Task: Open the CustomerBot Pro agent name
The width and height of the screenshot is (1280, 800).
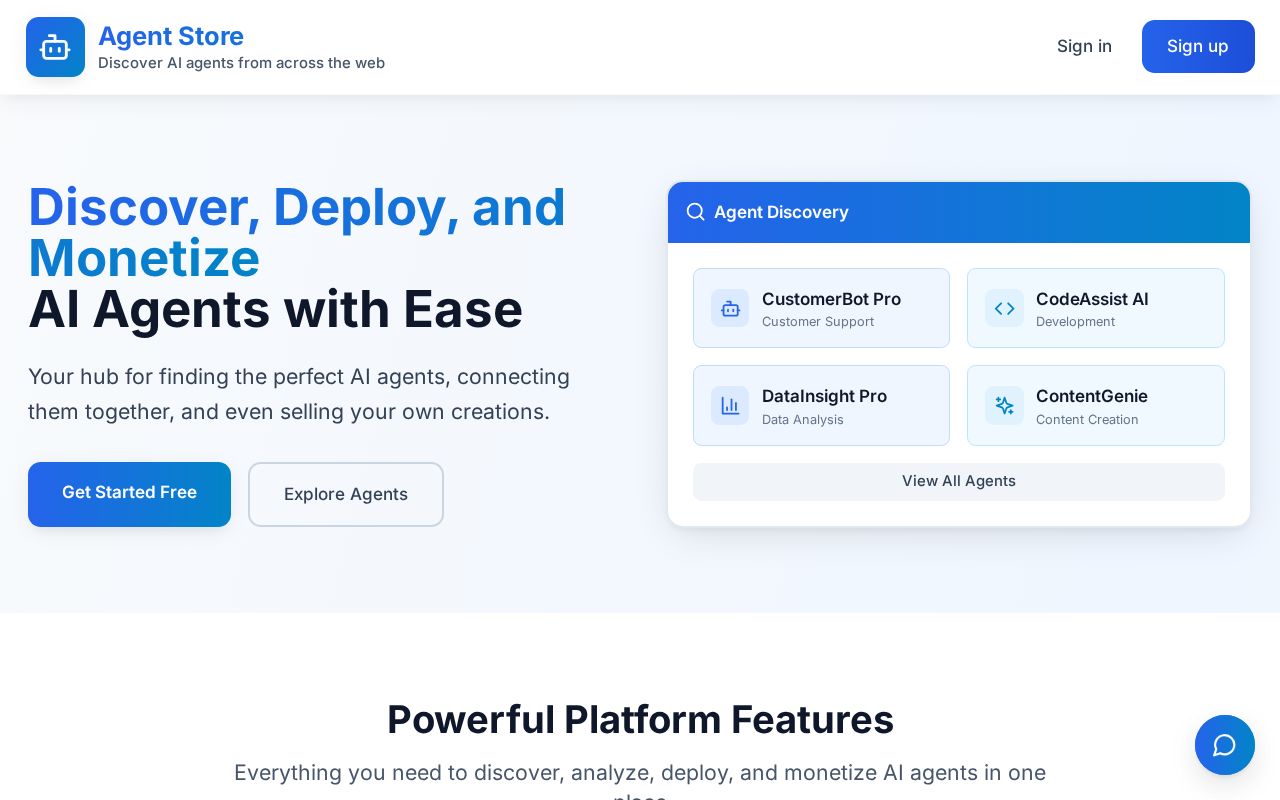Action: pyautogui.click(x=831, y=299)
